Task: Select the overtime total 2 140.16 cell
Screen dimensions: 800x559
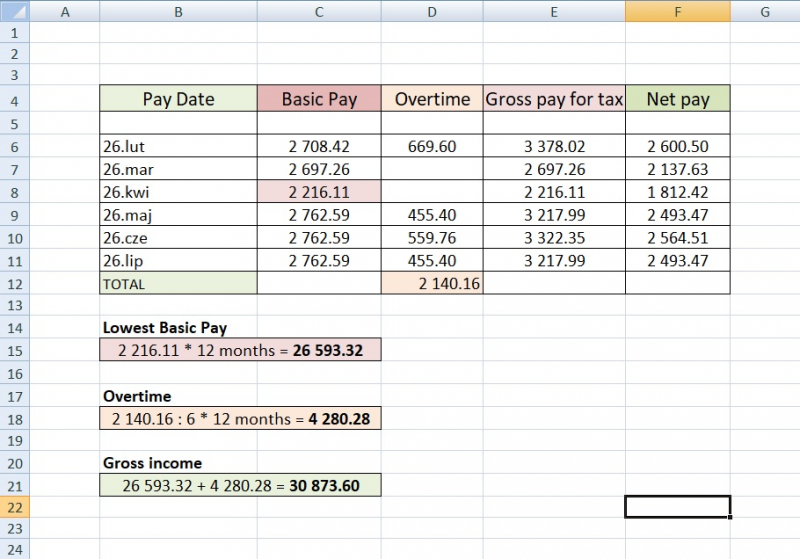Action: coord(432,284)
